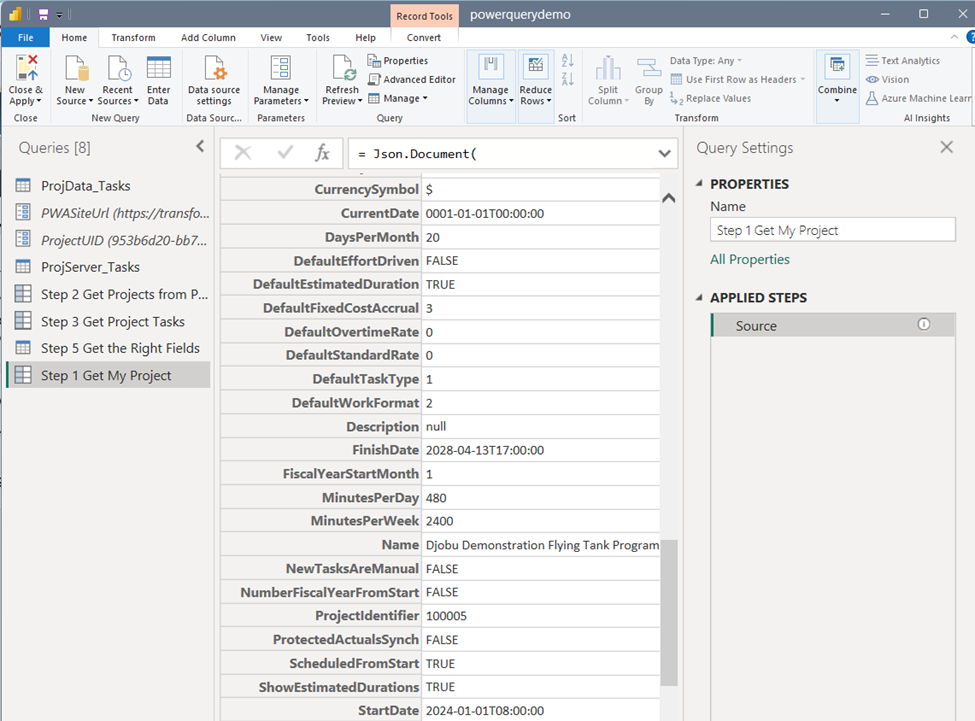Select the Source applied step
The image size is (975, 721).
pos(833,325)
